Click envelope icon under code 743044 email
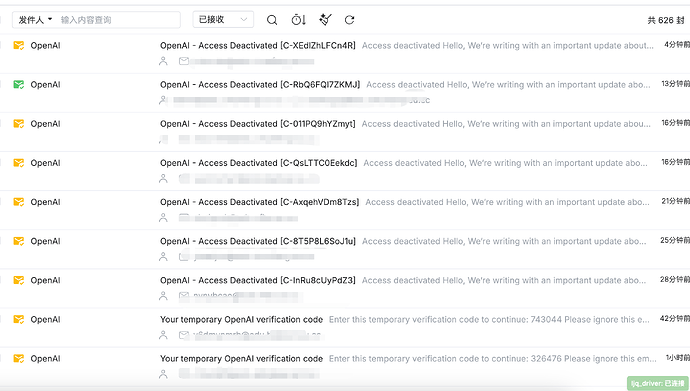690x391 pixels. point(184,335)
